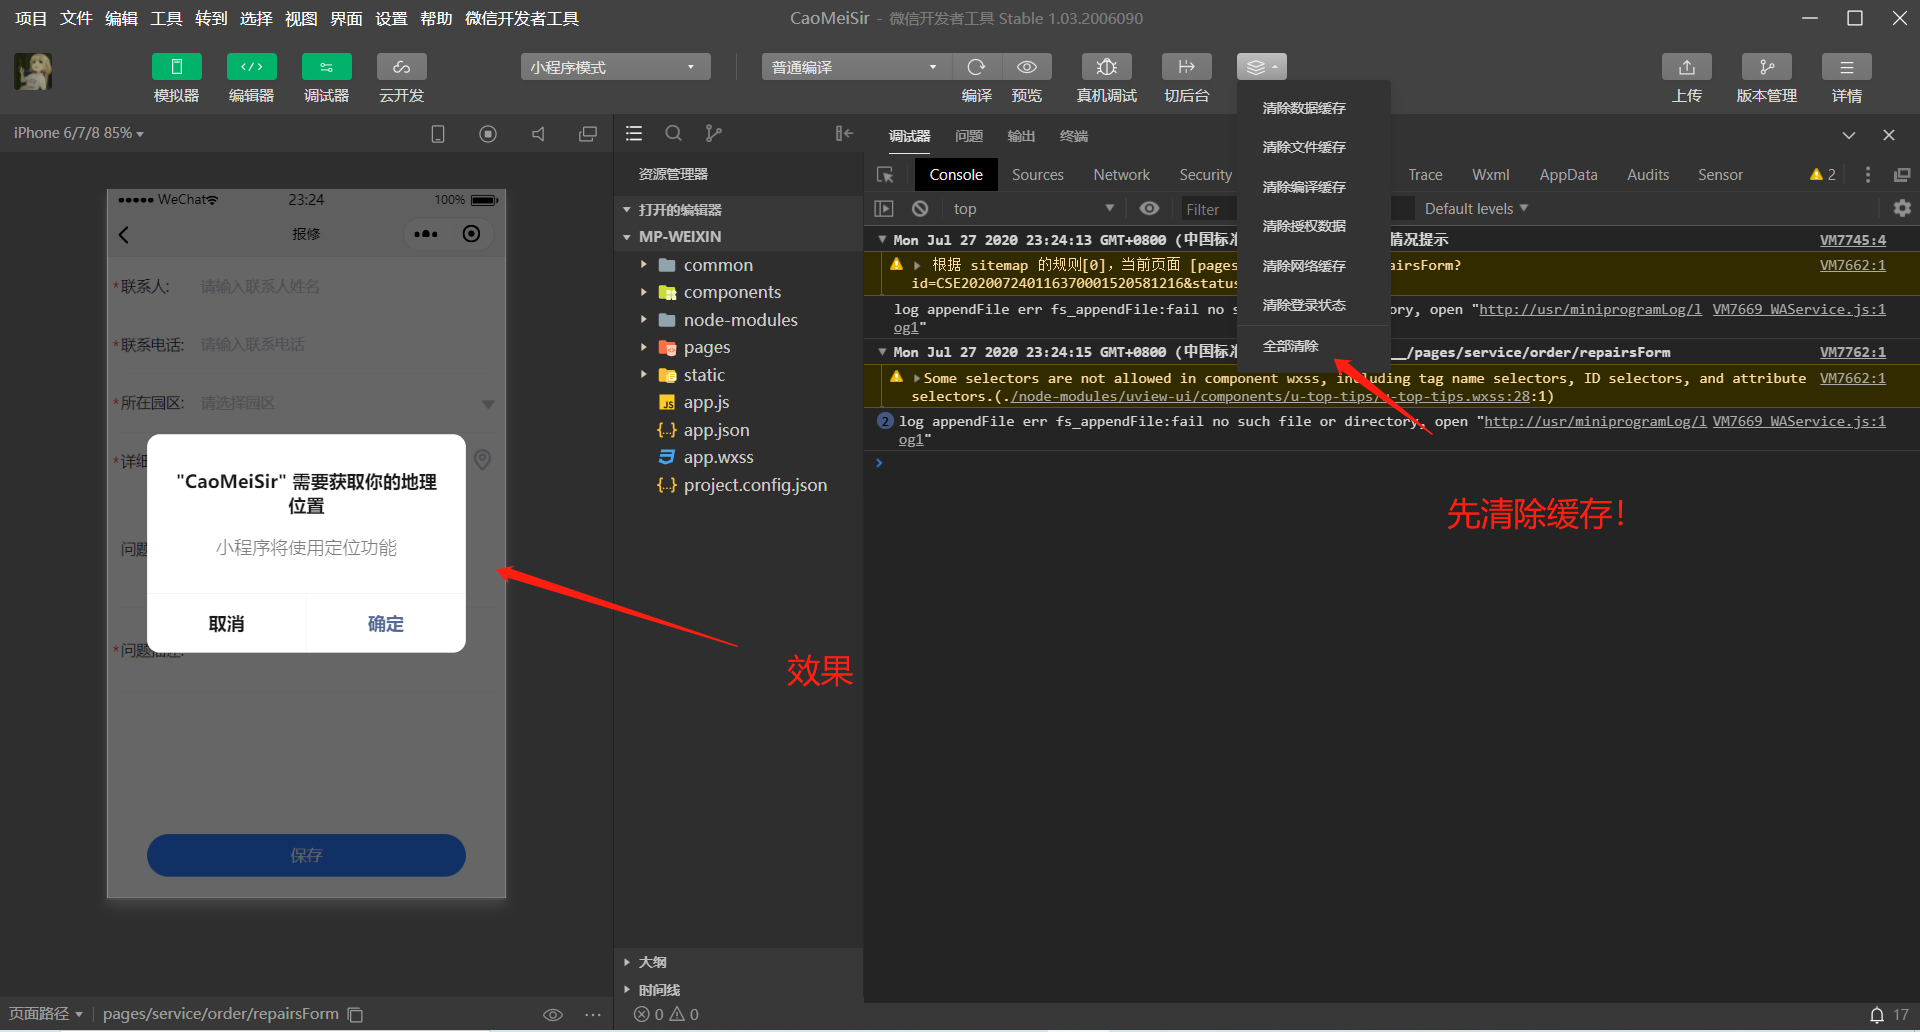Start 真机调试 remote debugging
The width and height of the screenshot is (1920, 1032).
[x=1106, y=67]
